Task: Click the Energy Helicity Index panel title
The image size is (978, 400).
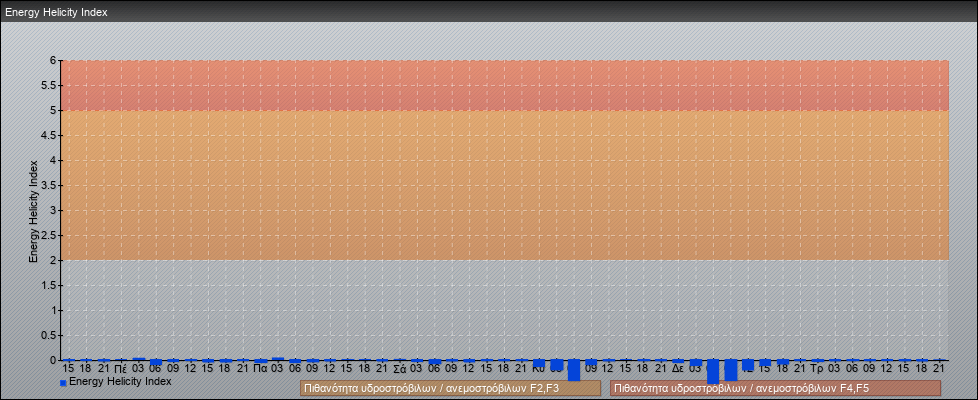Action: click(56, 12)
